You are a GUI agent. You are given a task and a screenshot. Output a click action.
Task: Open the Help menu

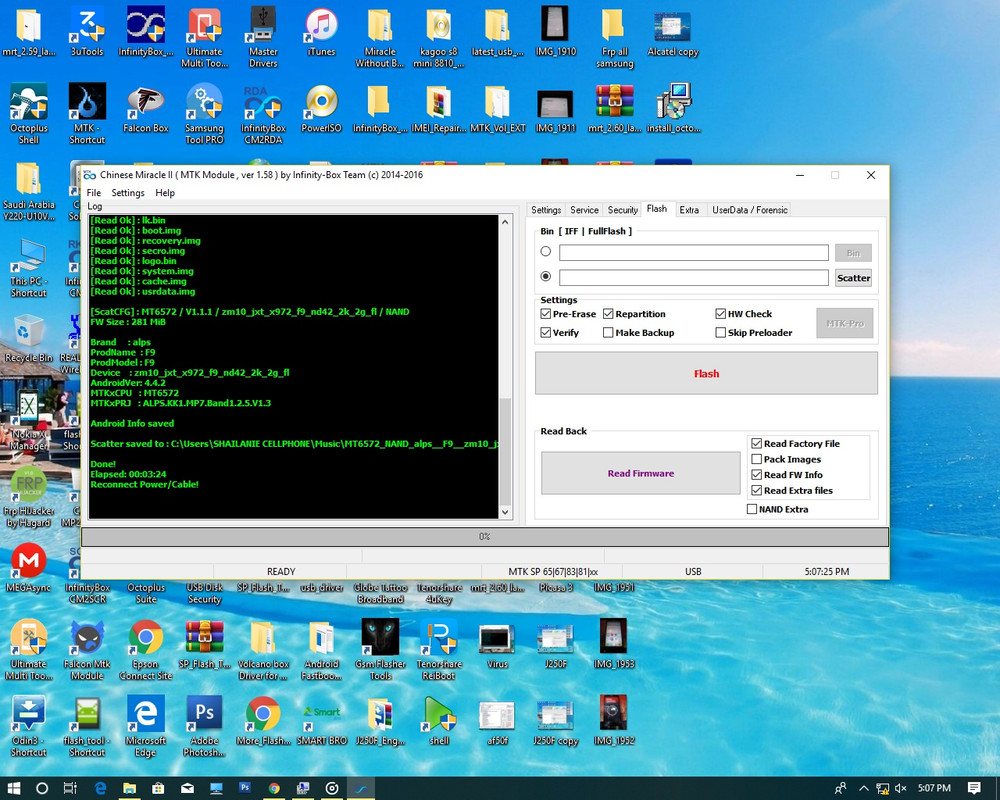pyautogui.click(x=165, y=193)
